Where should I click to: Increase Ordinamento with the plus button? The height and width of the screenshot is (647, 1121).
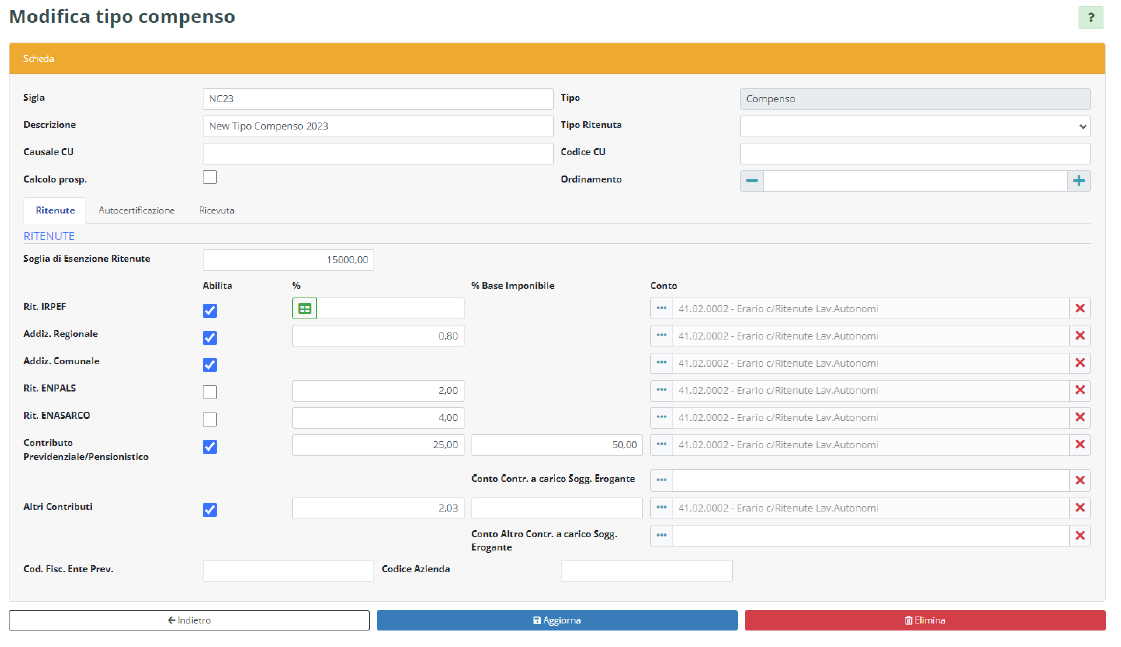click(x=1079, y=181)
